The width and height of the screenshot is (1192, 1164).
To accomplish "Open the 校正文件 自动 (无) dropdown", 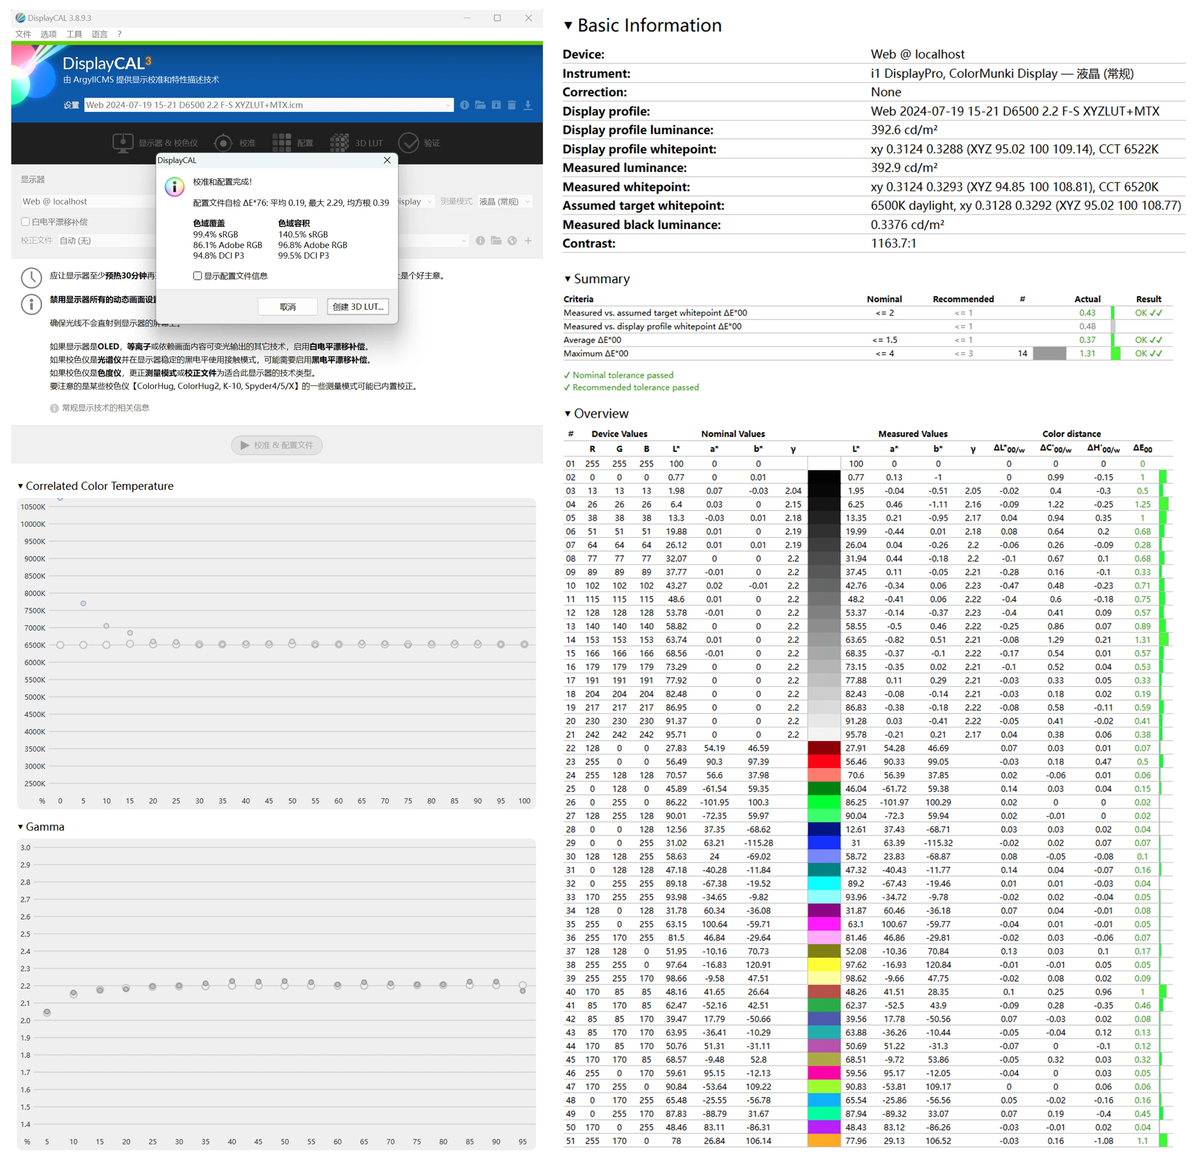I will tap(263, 240).
